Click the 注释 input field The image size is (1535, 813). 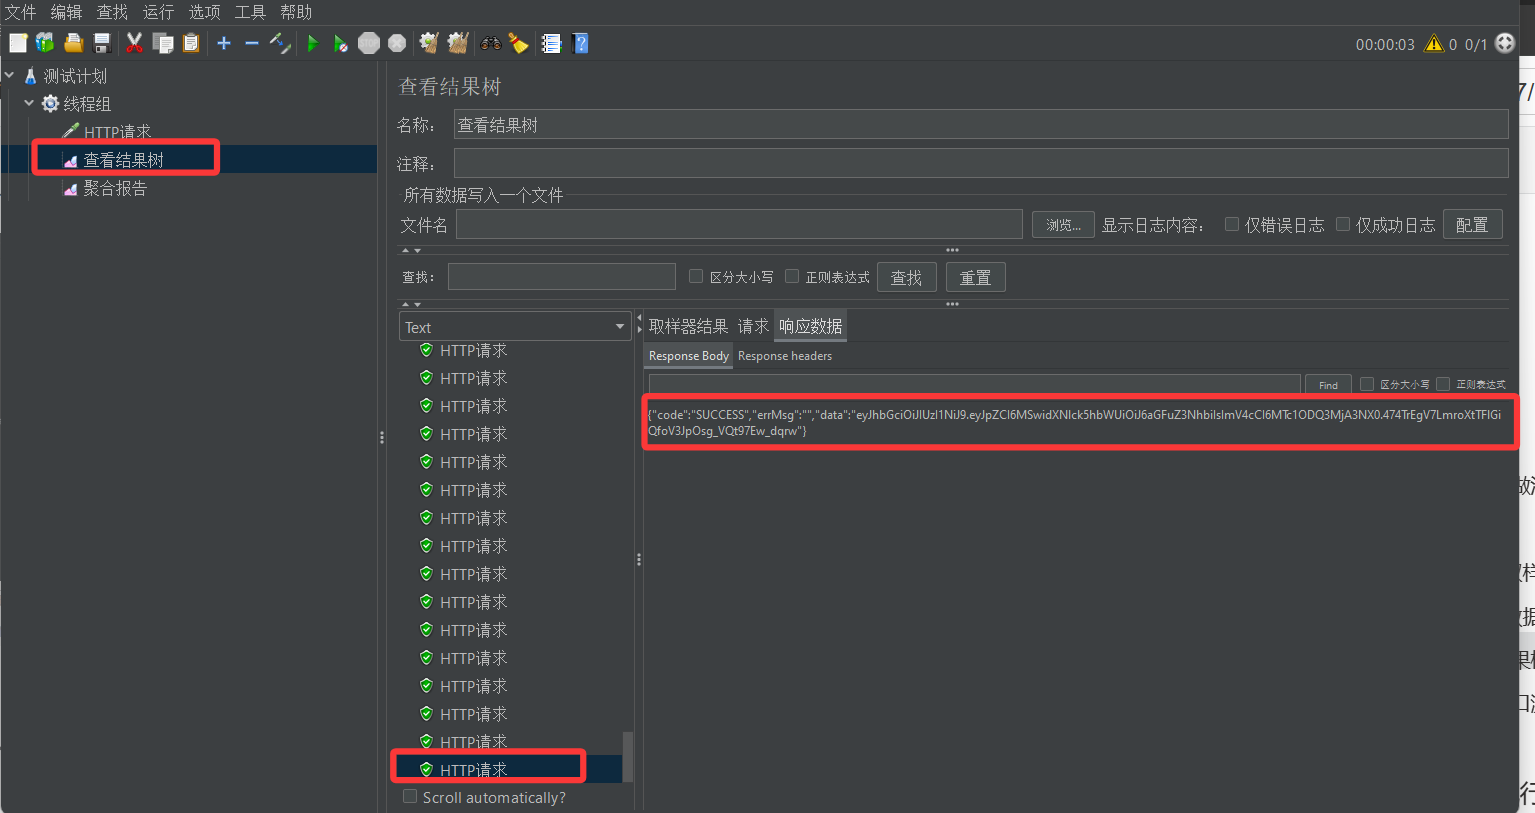point(981,163)
